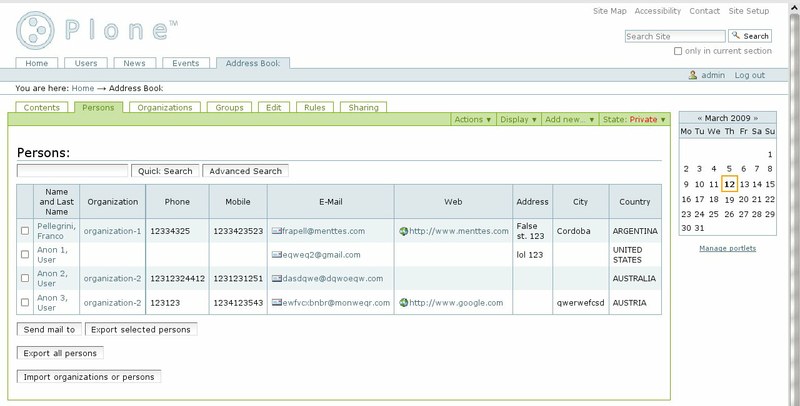This screenshot has height=406, width=800.
Task: Click mail icon beside frapell@menttes.com
Action: point(277,231)
